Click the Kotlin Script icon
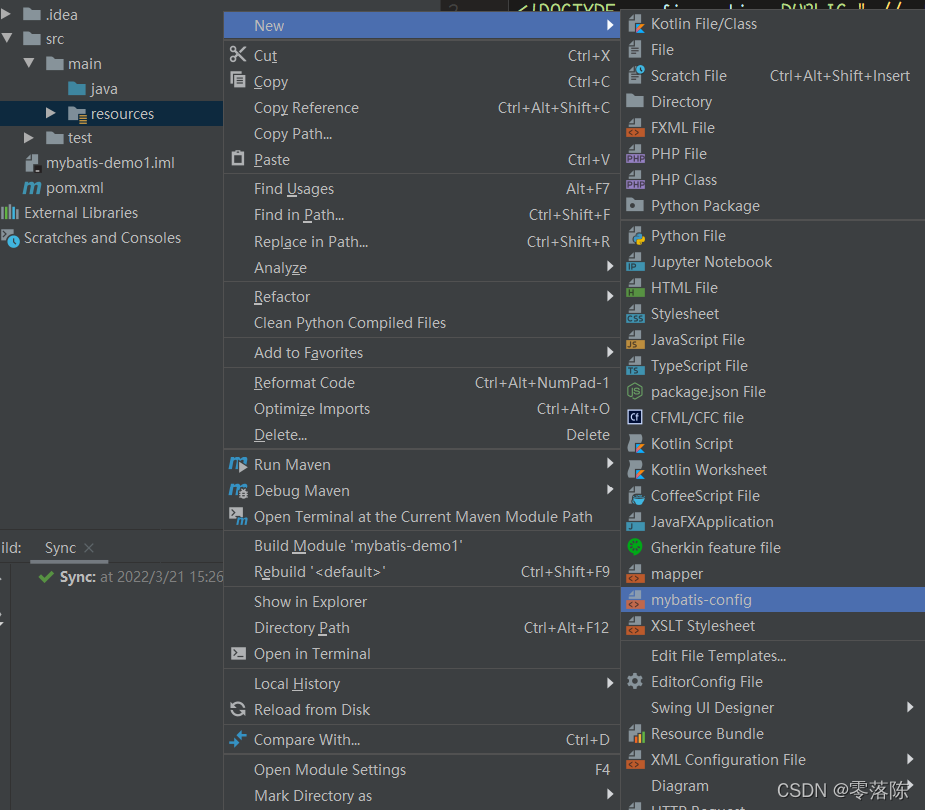Image resolution: width=925 pixels, height=810 pixels. (635, 444)
